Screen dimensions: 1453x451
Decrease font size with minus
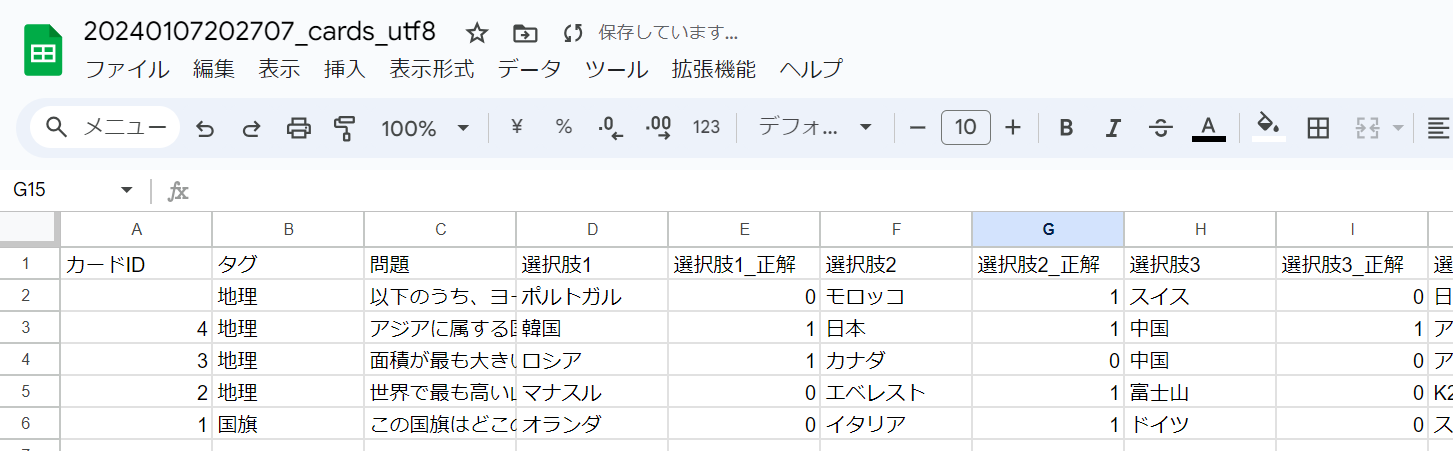click(x=918, y=127)
